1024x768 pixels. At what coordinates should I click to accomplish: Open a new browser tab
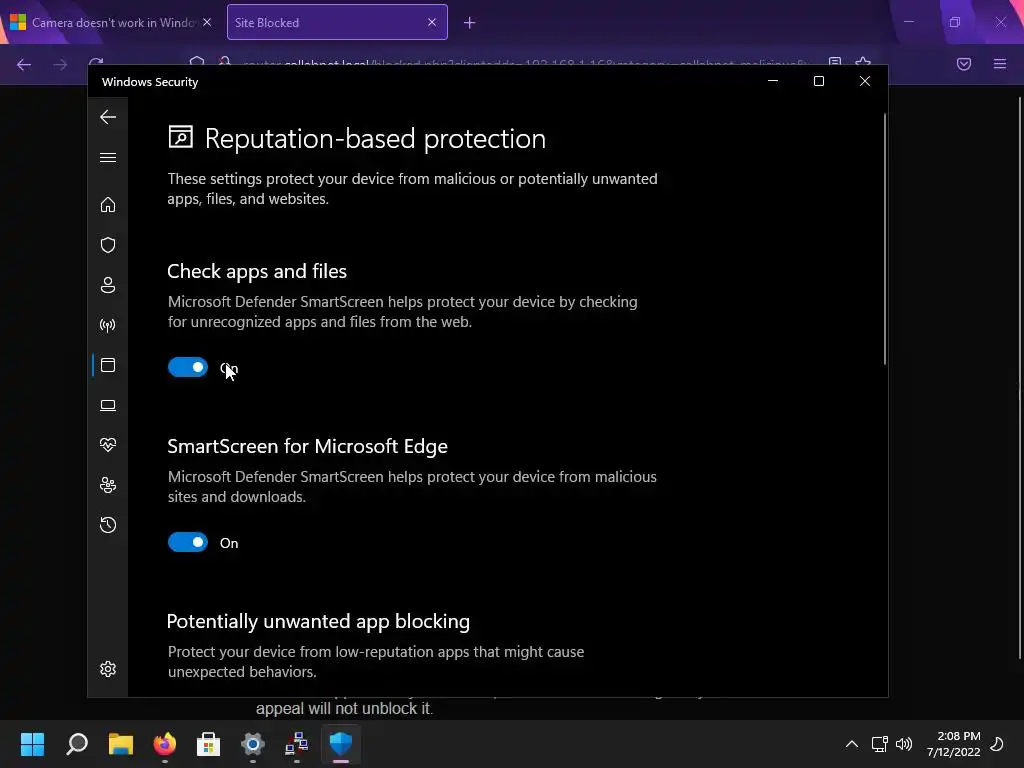coord(470,23)
